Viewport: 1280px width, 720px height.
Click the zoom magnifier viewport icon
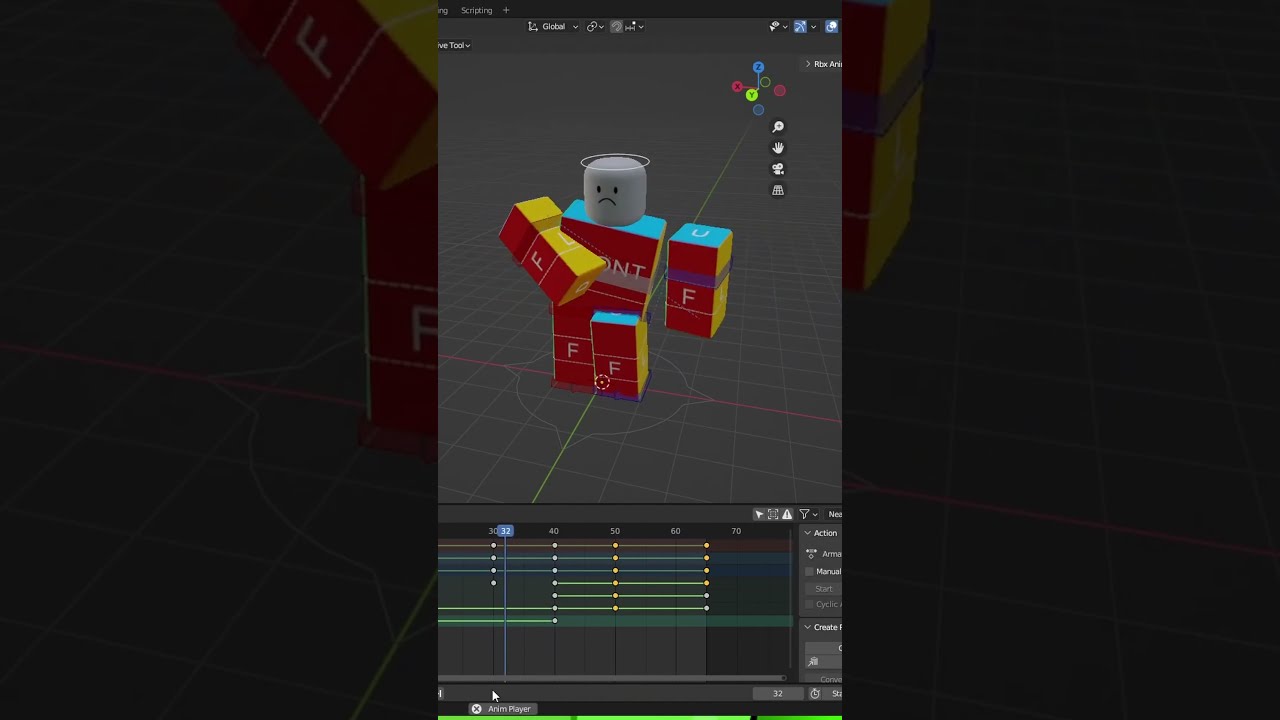(x=778, y=127)
